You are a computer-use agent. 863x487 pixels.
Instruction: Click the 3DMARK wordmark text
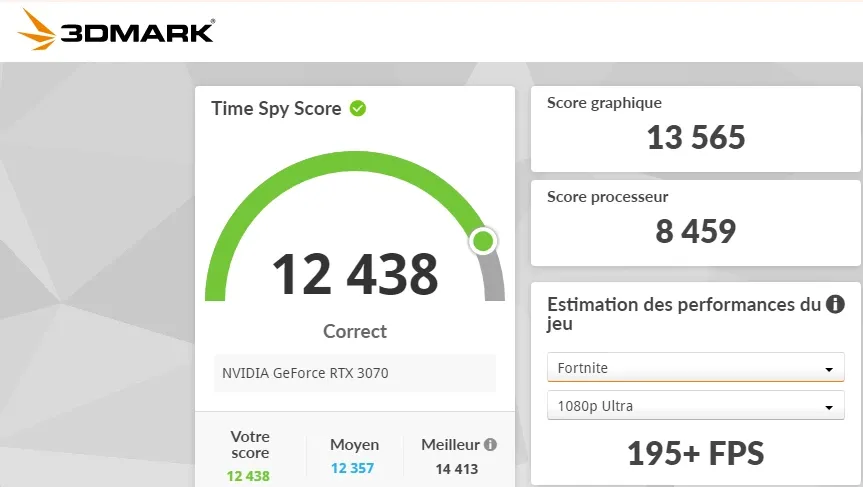tap(137, 32)
